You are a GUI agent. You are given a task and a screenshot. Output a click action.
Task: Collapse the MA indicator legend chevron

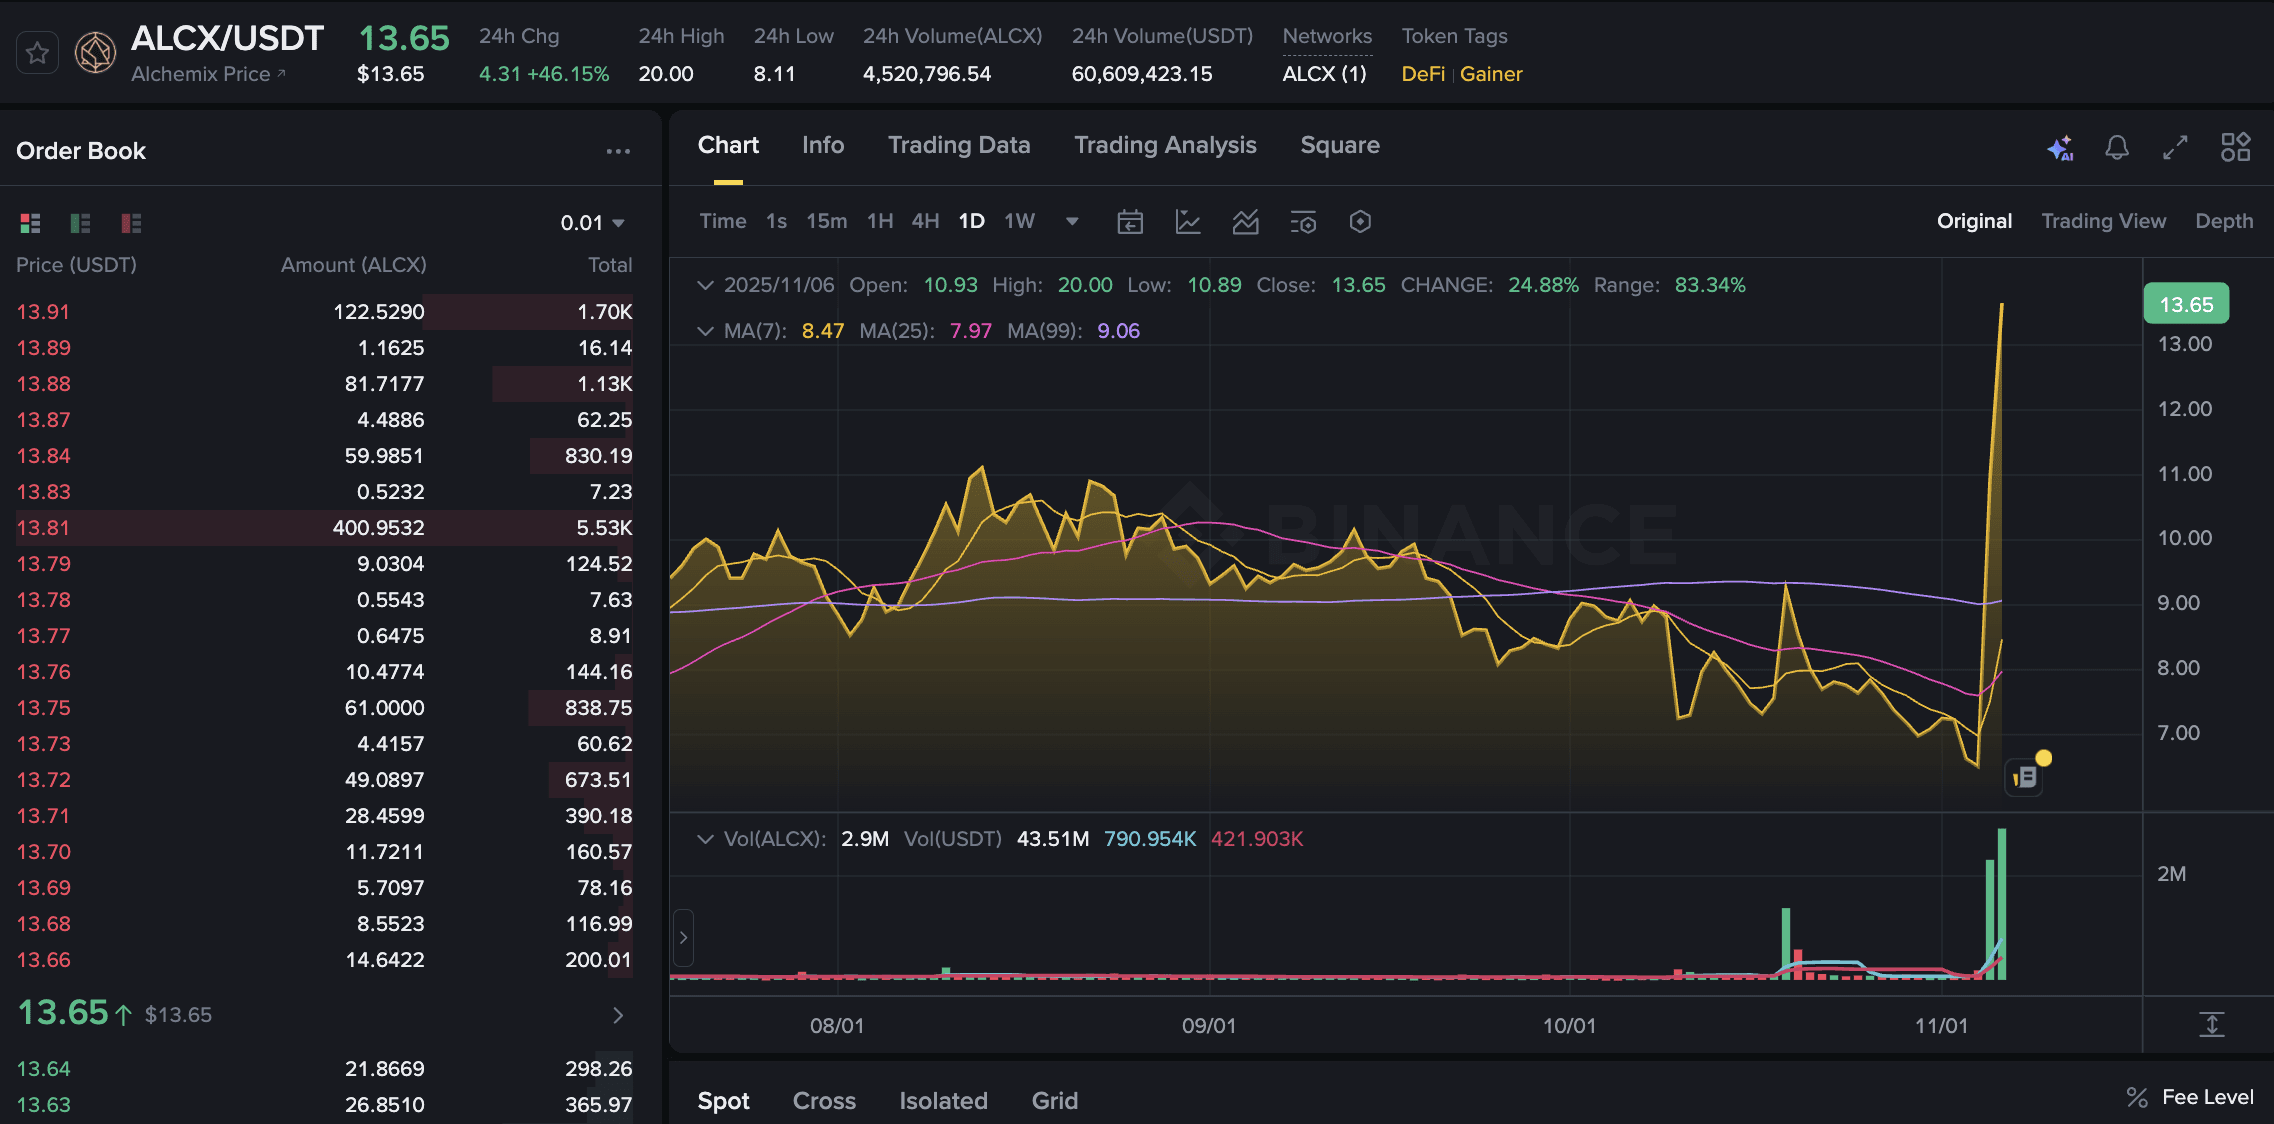pyautogui.click(x=705, y=331)
